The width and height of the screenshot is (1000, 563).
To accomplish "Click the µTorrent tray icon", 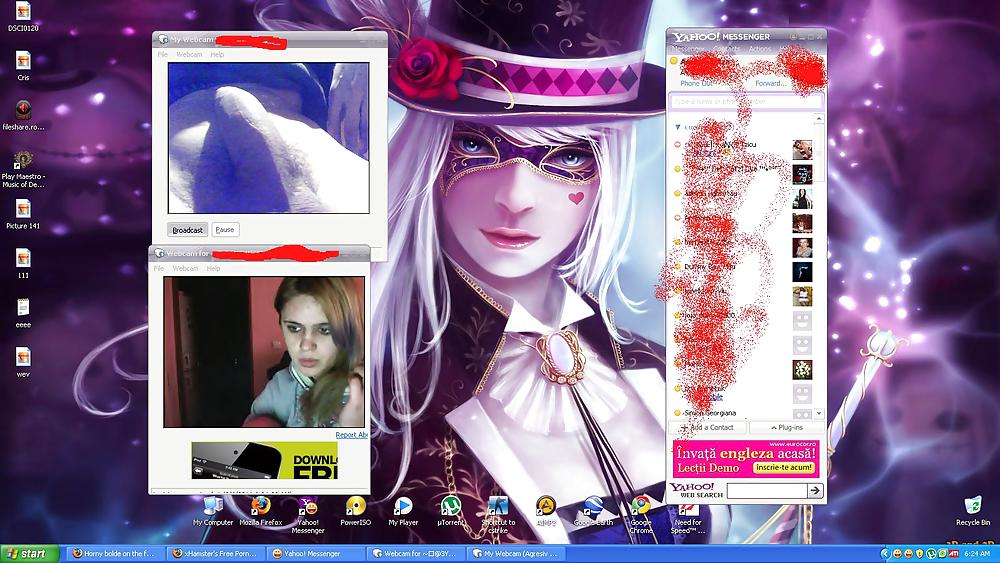I will 930,553.
